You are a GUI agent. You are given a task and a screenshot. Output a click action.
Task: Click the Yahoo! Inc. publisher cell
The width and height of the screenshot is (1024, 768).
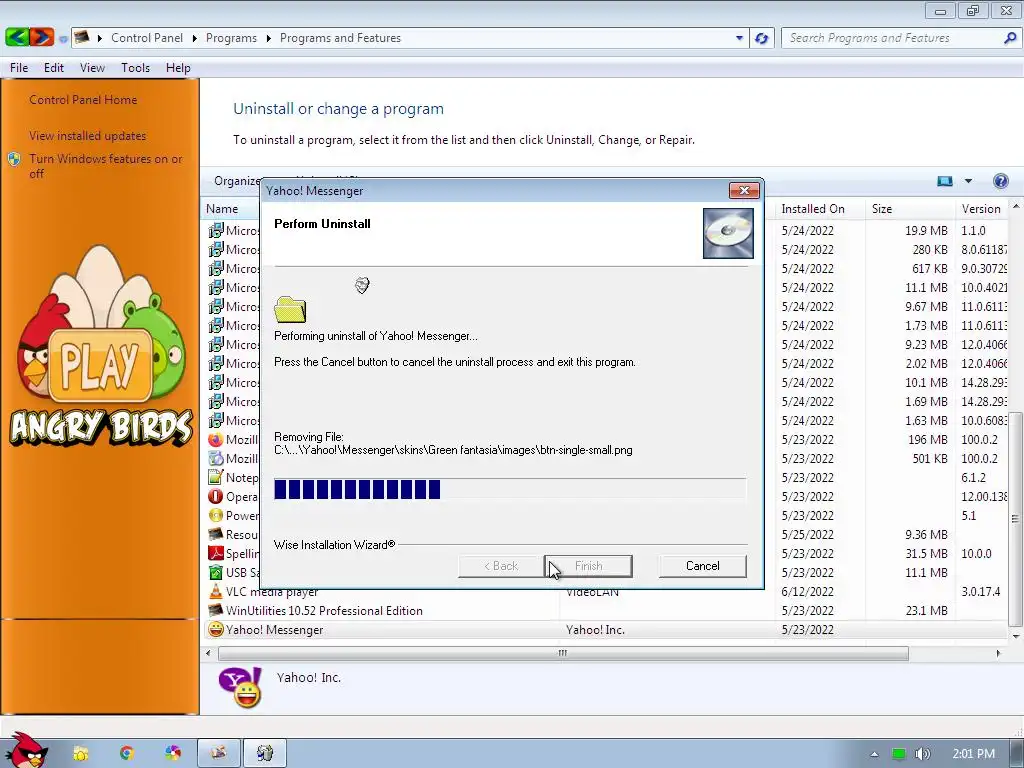595,630
